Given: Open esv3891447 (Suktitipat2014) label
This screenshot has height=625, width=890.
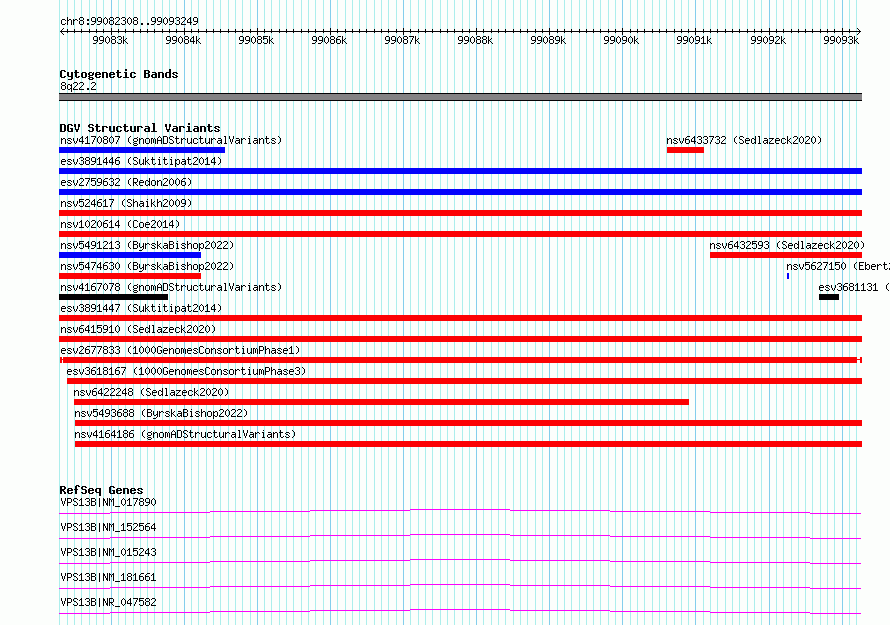Looking at the screenshot, I should coord(141,308).
